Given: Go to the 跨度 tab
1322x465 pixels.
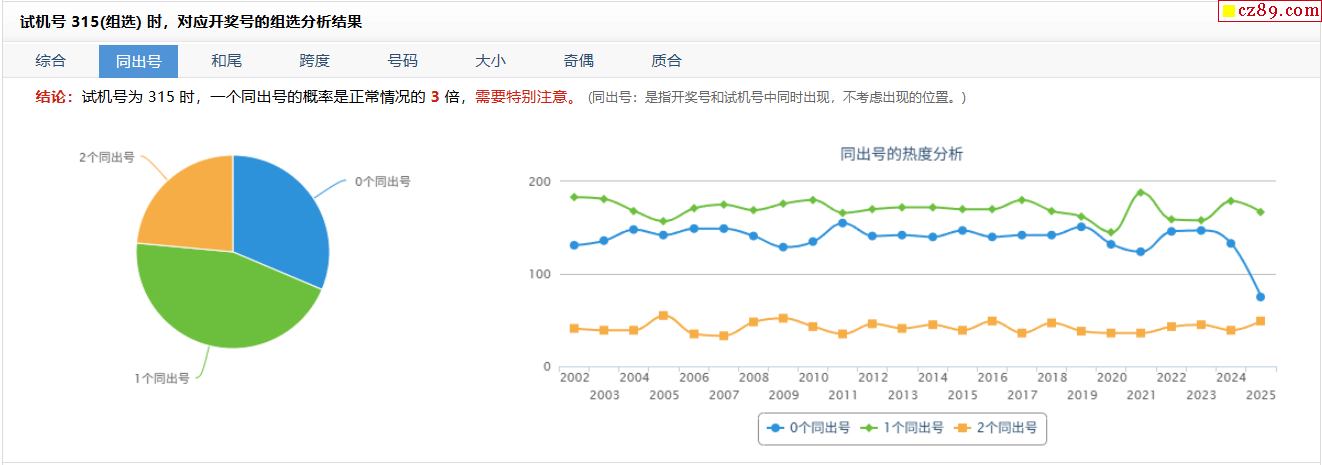Looking at the screenshot, I should (x=314, y=61).
